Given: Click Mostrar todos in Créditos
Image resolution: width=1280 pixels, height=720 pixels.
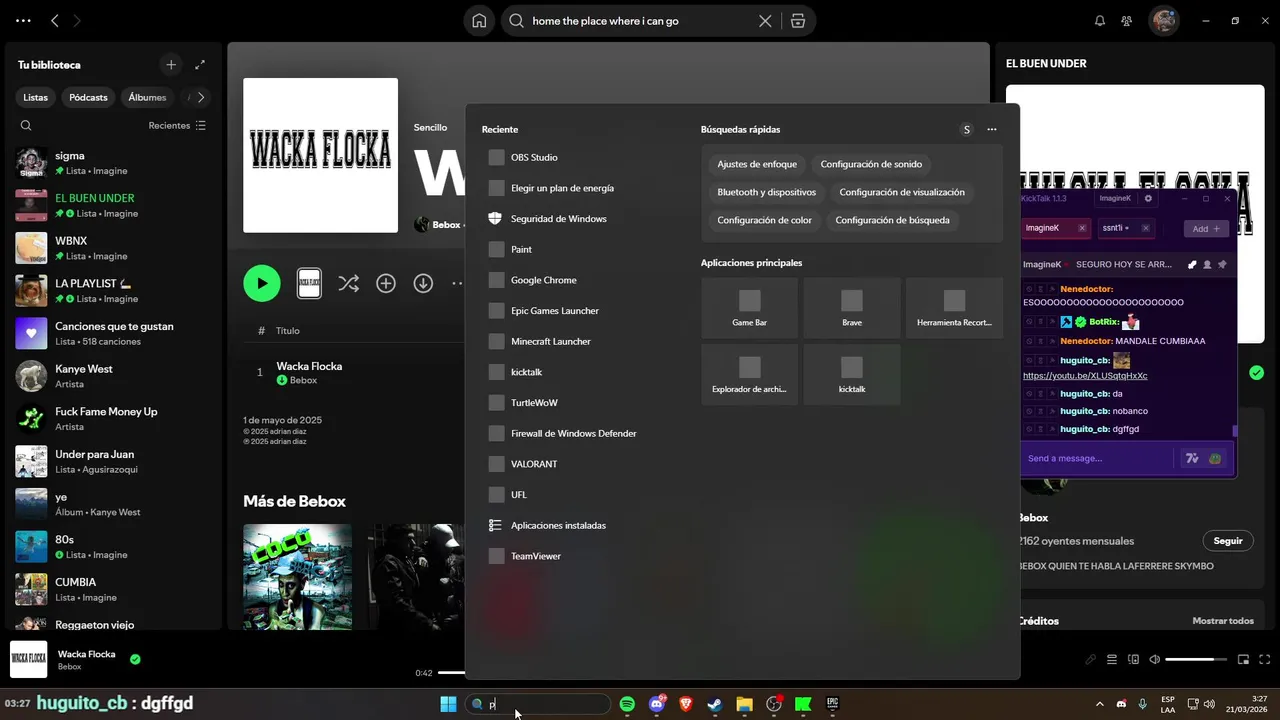Looking at the screenshot, I should point(1222,621).
